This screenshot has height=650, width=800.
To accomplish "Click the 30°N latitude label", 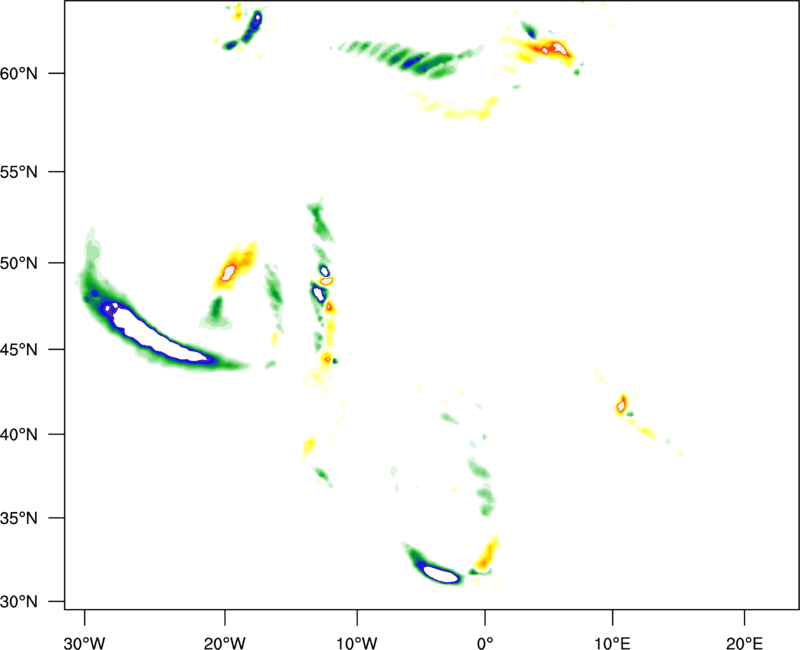I will (x=19, y=602).
